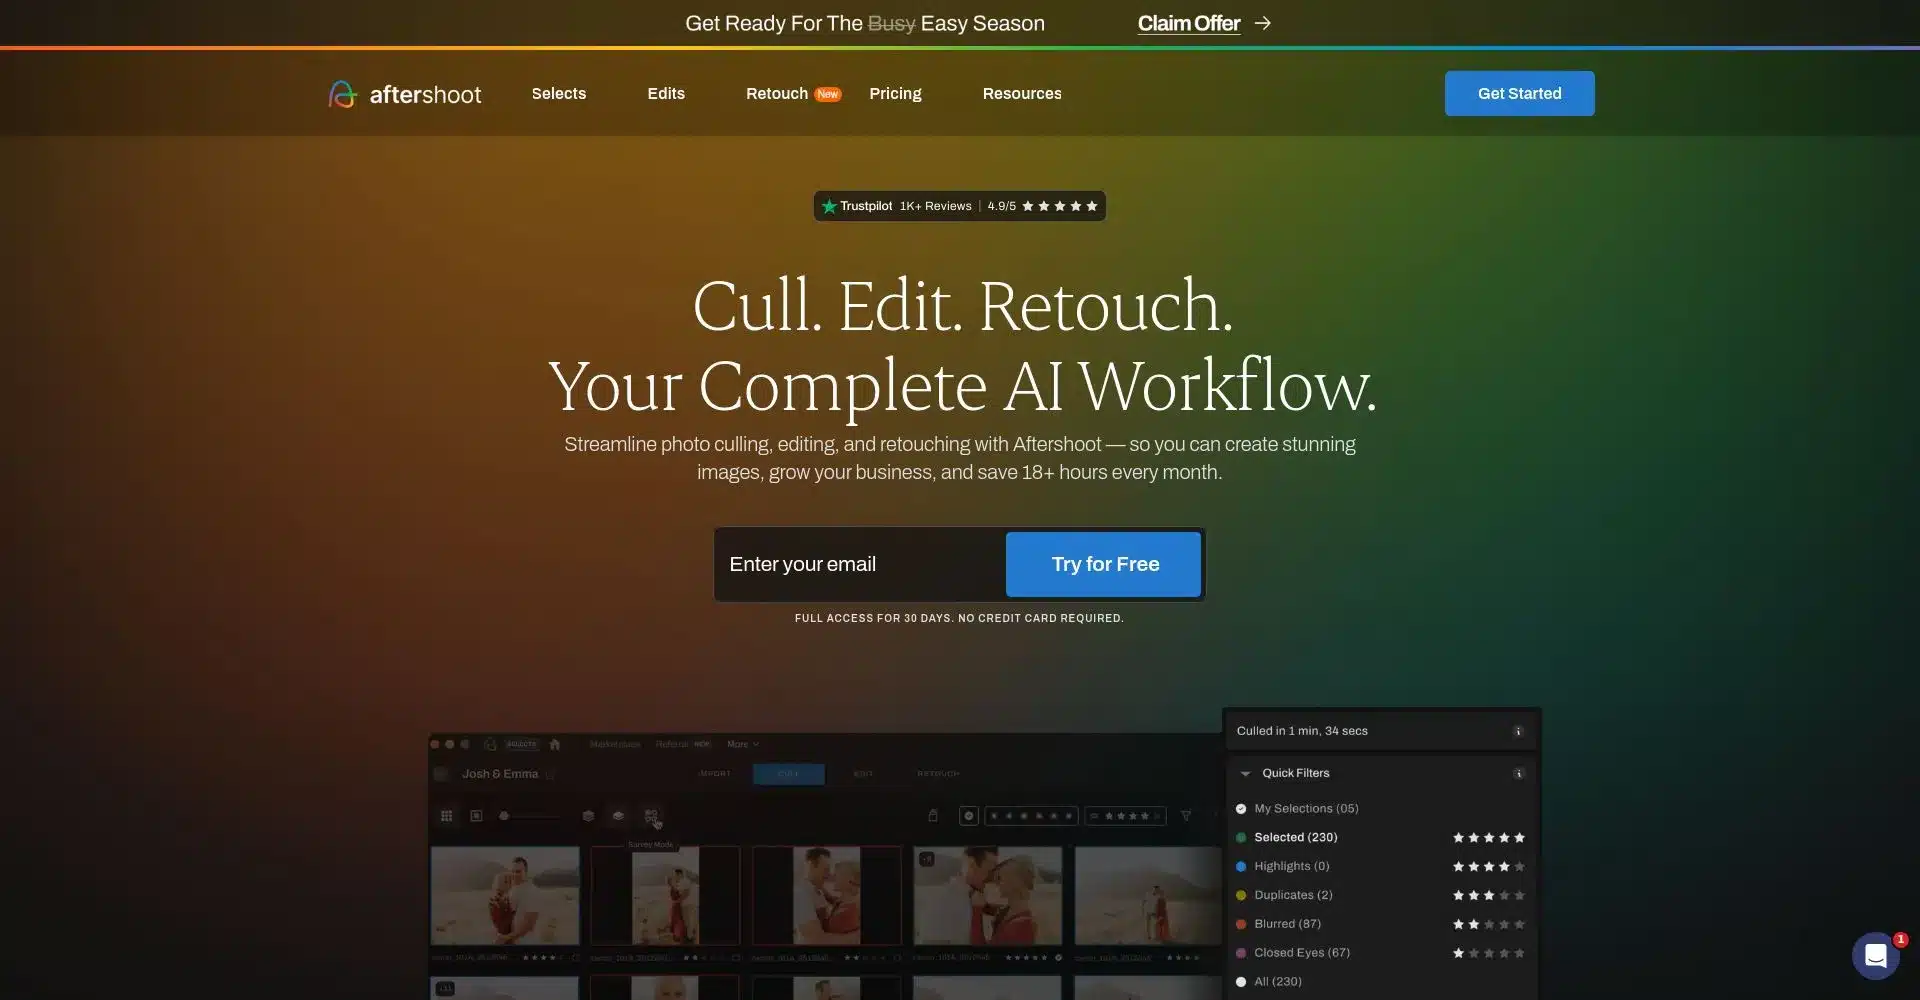The image size is (1920, 1000).
Task: Click the single image view icon in preview
Action: 476,816
